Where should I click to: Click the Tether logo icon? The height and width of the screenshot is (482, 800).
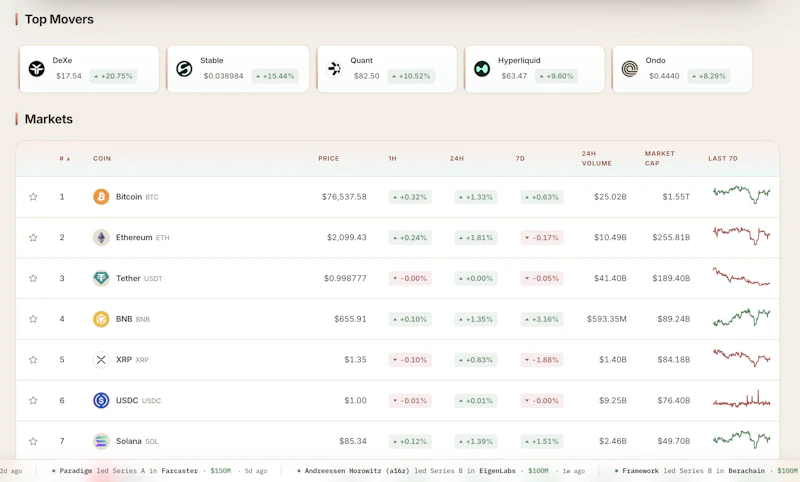pos(101,278)
